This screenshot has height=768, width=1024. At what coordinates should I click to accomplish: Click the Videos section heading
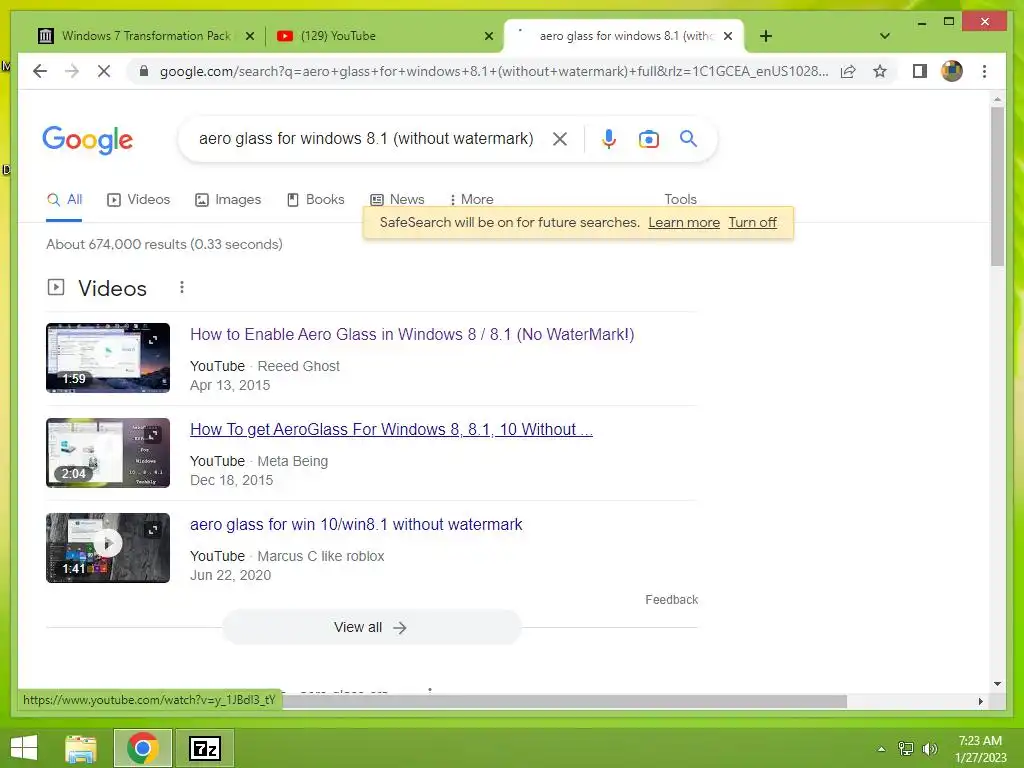[x=112, y=288]
